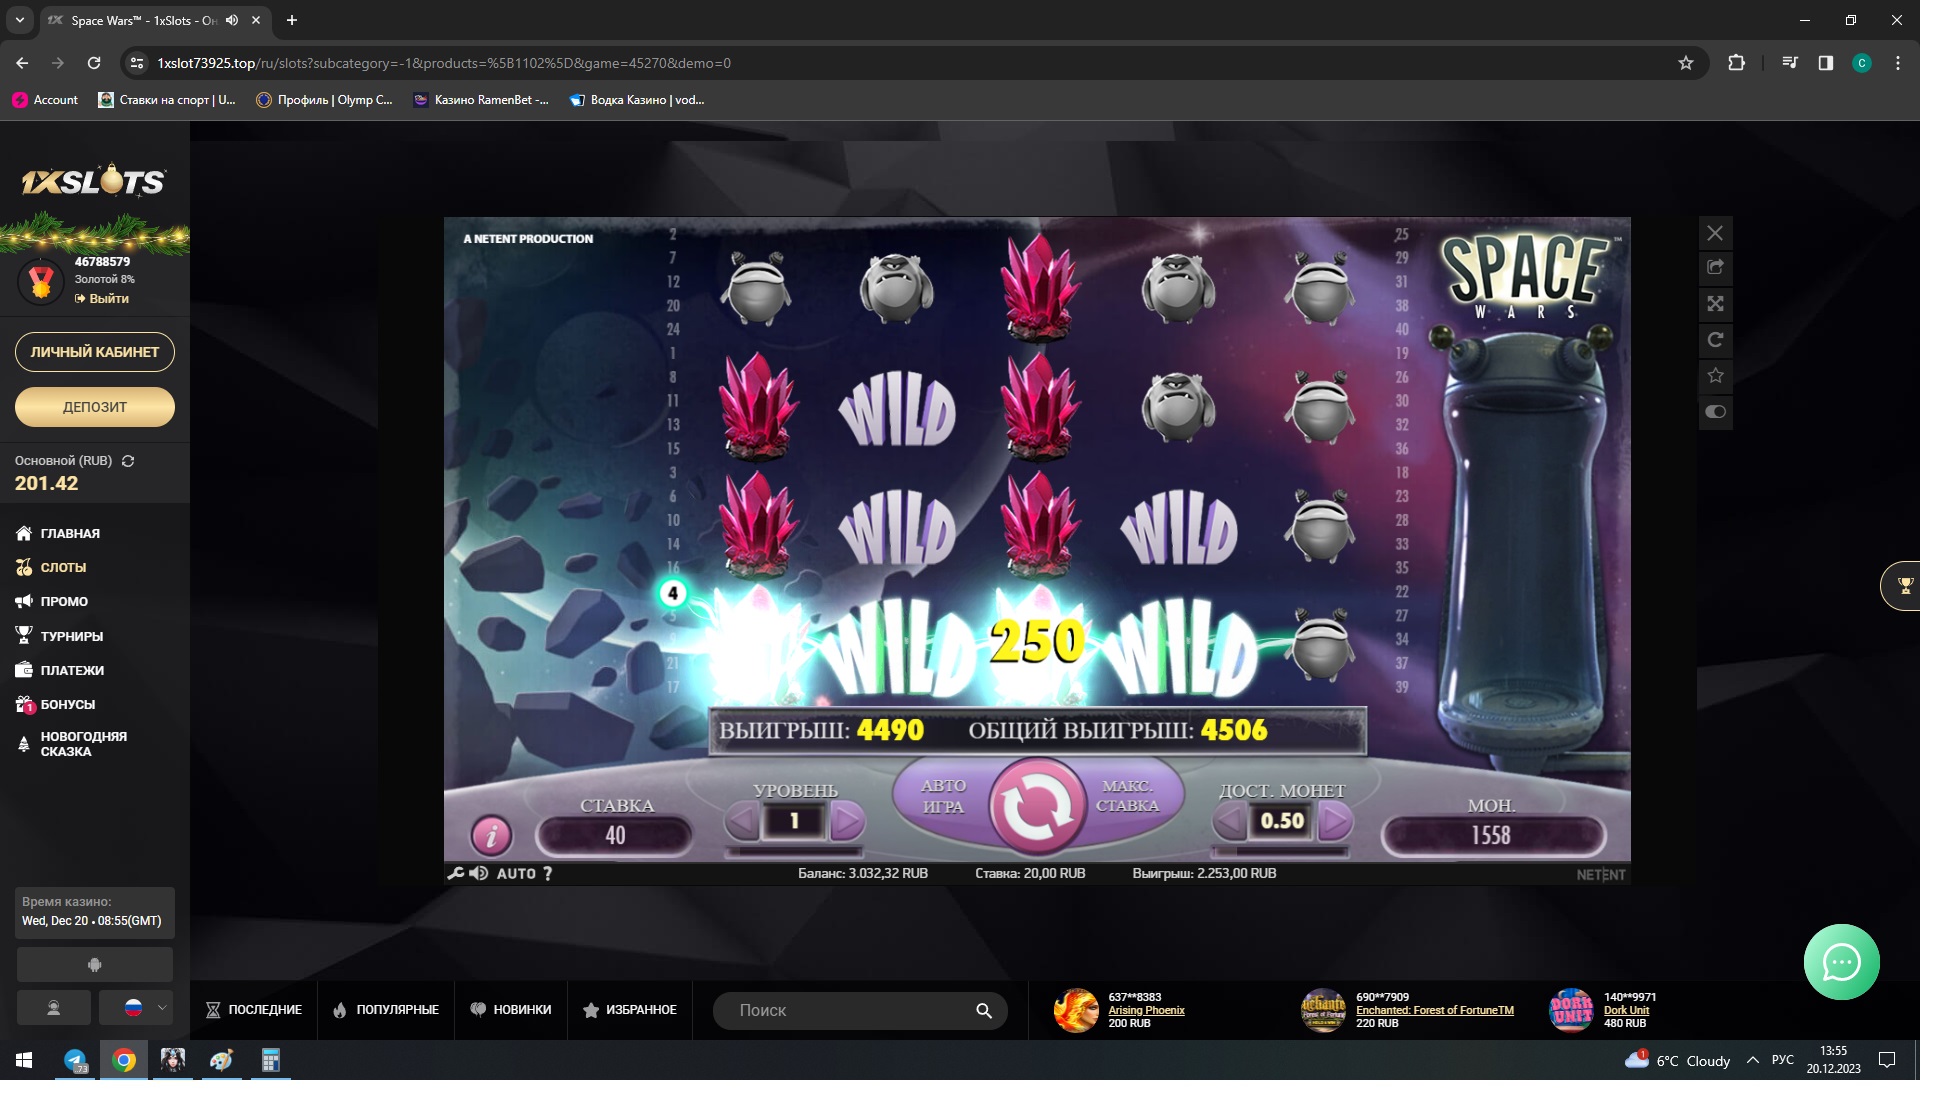Decrease coin value with left arrow
1940x1098 pixels.
(x=1230, y=821)
